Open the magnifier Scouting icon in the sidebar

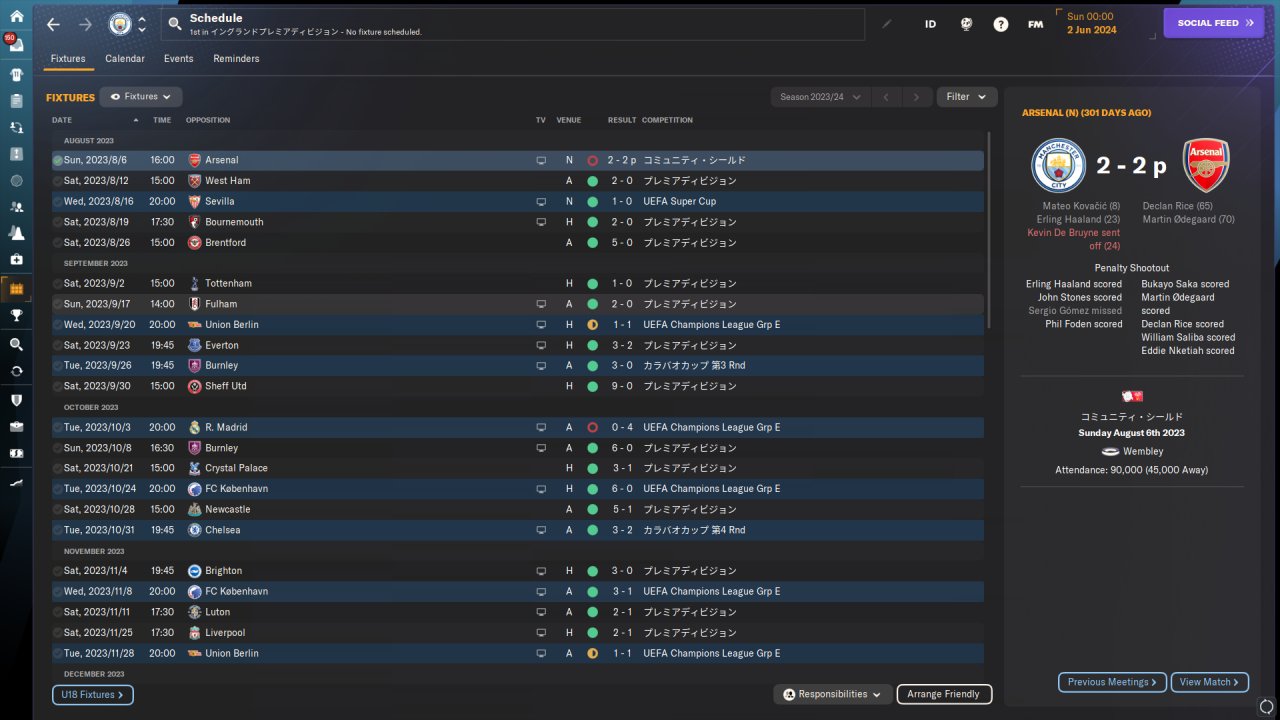(16, 344)
